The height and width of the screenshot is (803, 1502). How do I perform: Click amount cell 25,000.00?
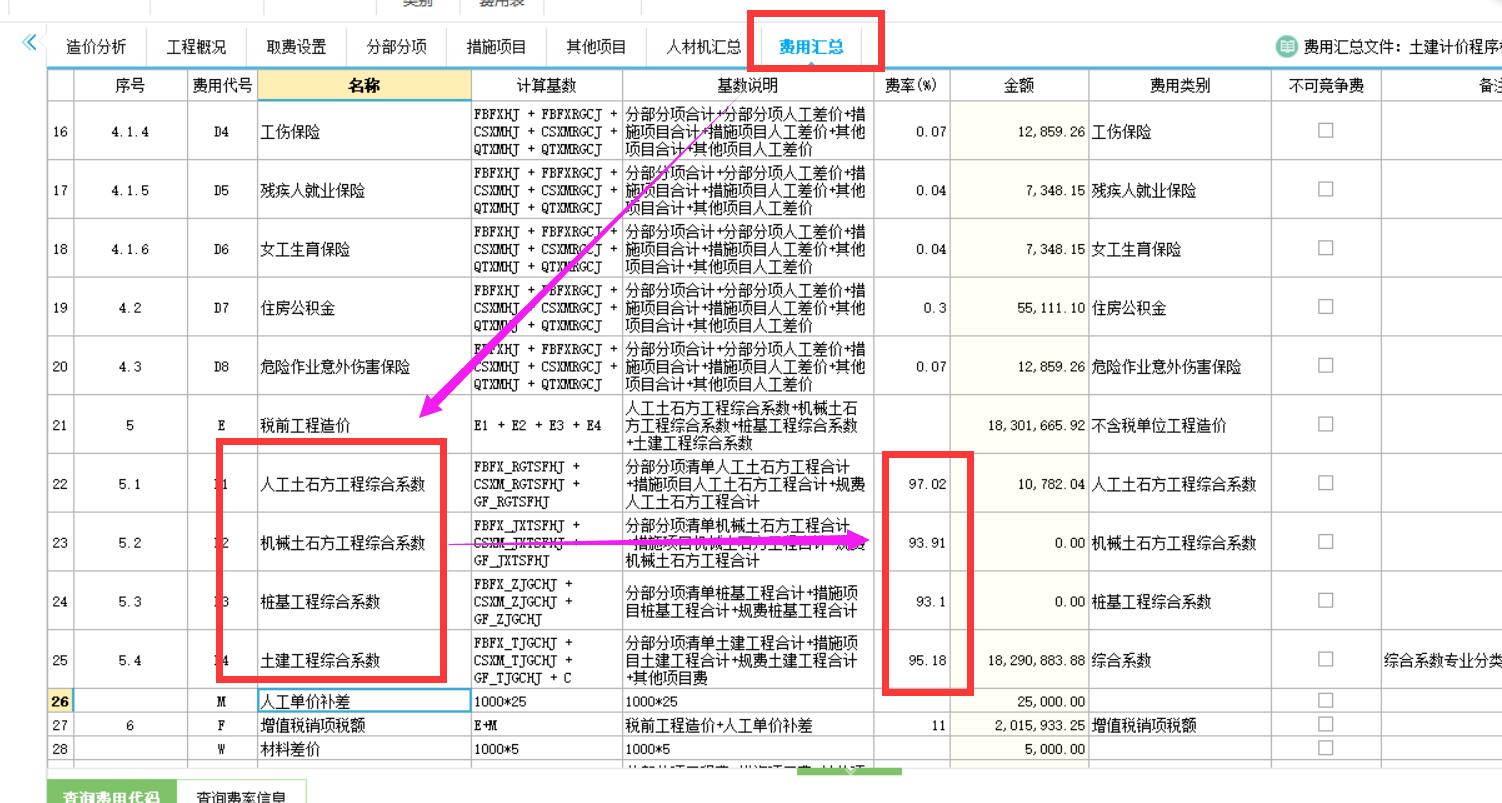pyautogui.click(x=1019, y=702)
